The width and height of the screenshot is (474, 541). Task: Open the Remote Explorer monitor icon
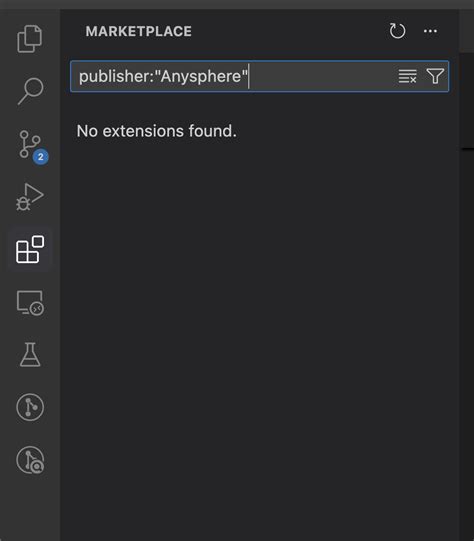click(30, 303)
